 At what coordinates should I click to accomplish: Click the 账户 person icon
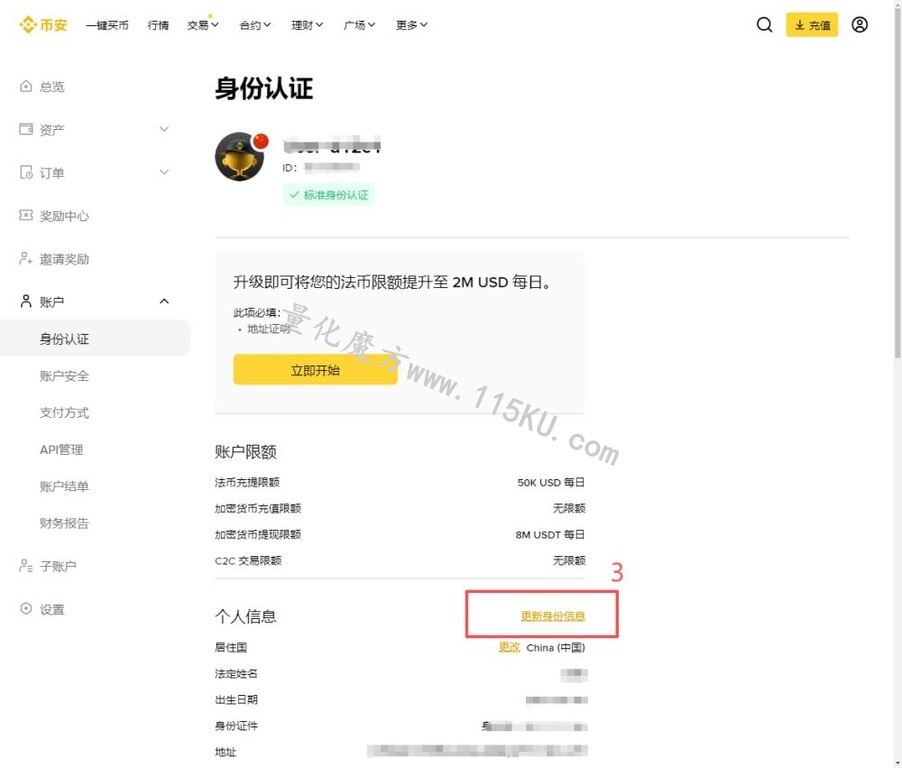(x=26, y=301)
